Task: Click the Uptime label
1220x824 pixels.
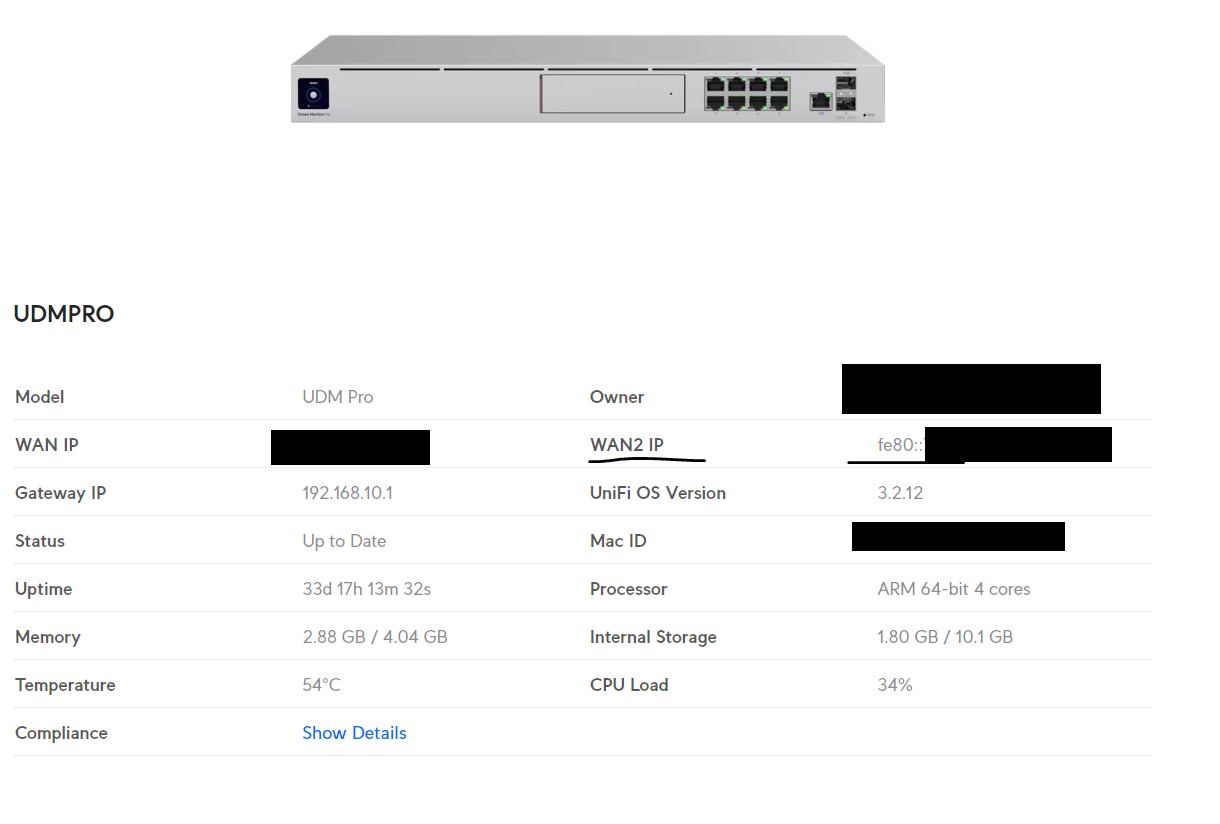Action: click(44, 589)
